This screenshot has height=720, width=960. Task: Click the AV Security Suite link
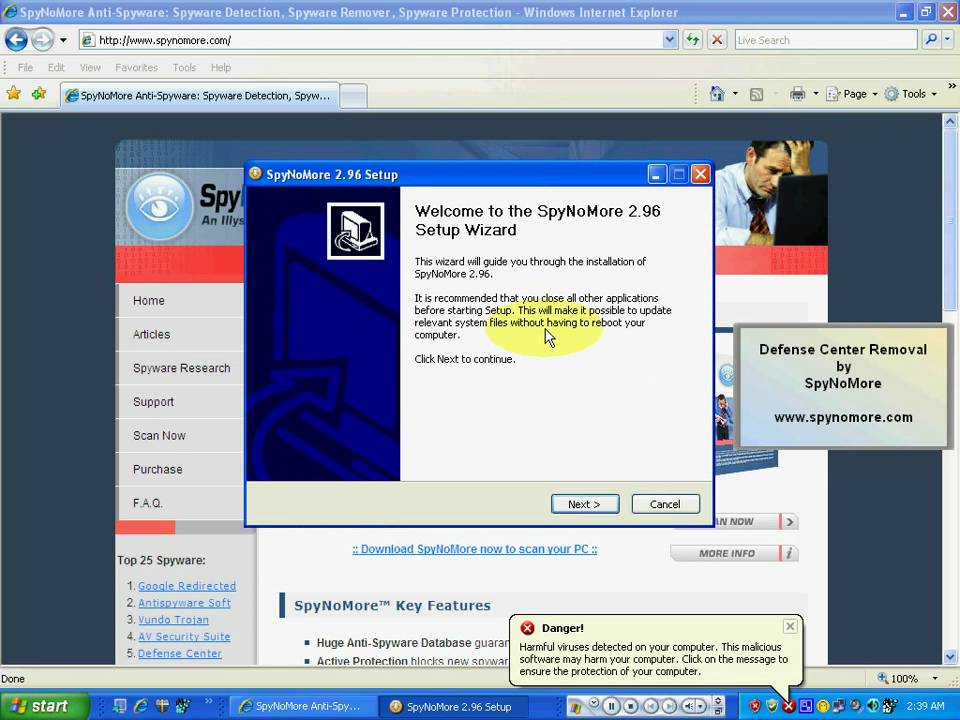tap(184, 636)
